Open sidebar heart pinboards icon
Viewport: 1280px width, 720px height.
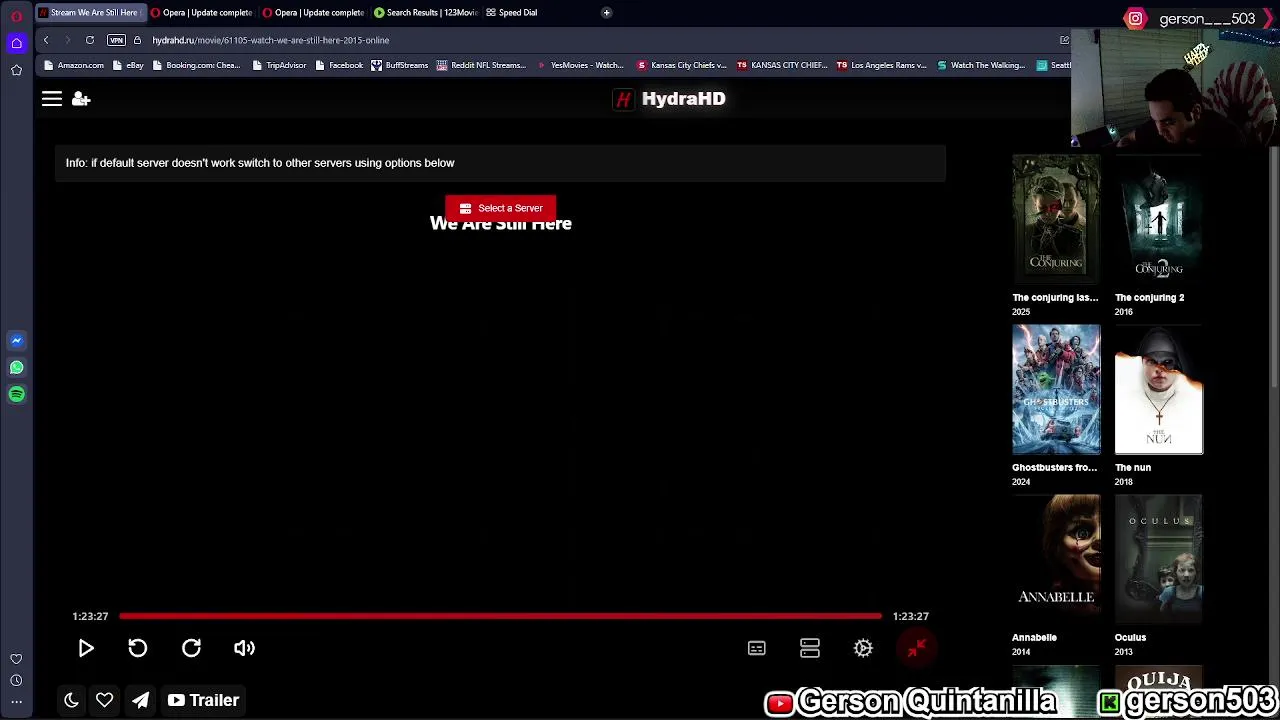tap(16, 659)
